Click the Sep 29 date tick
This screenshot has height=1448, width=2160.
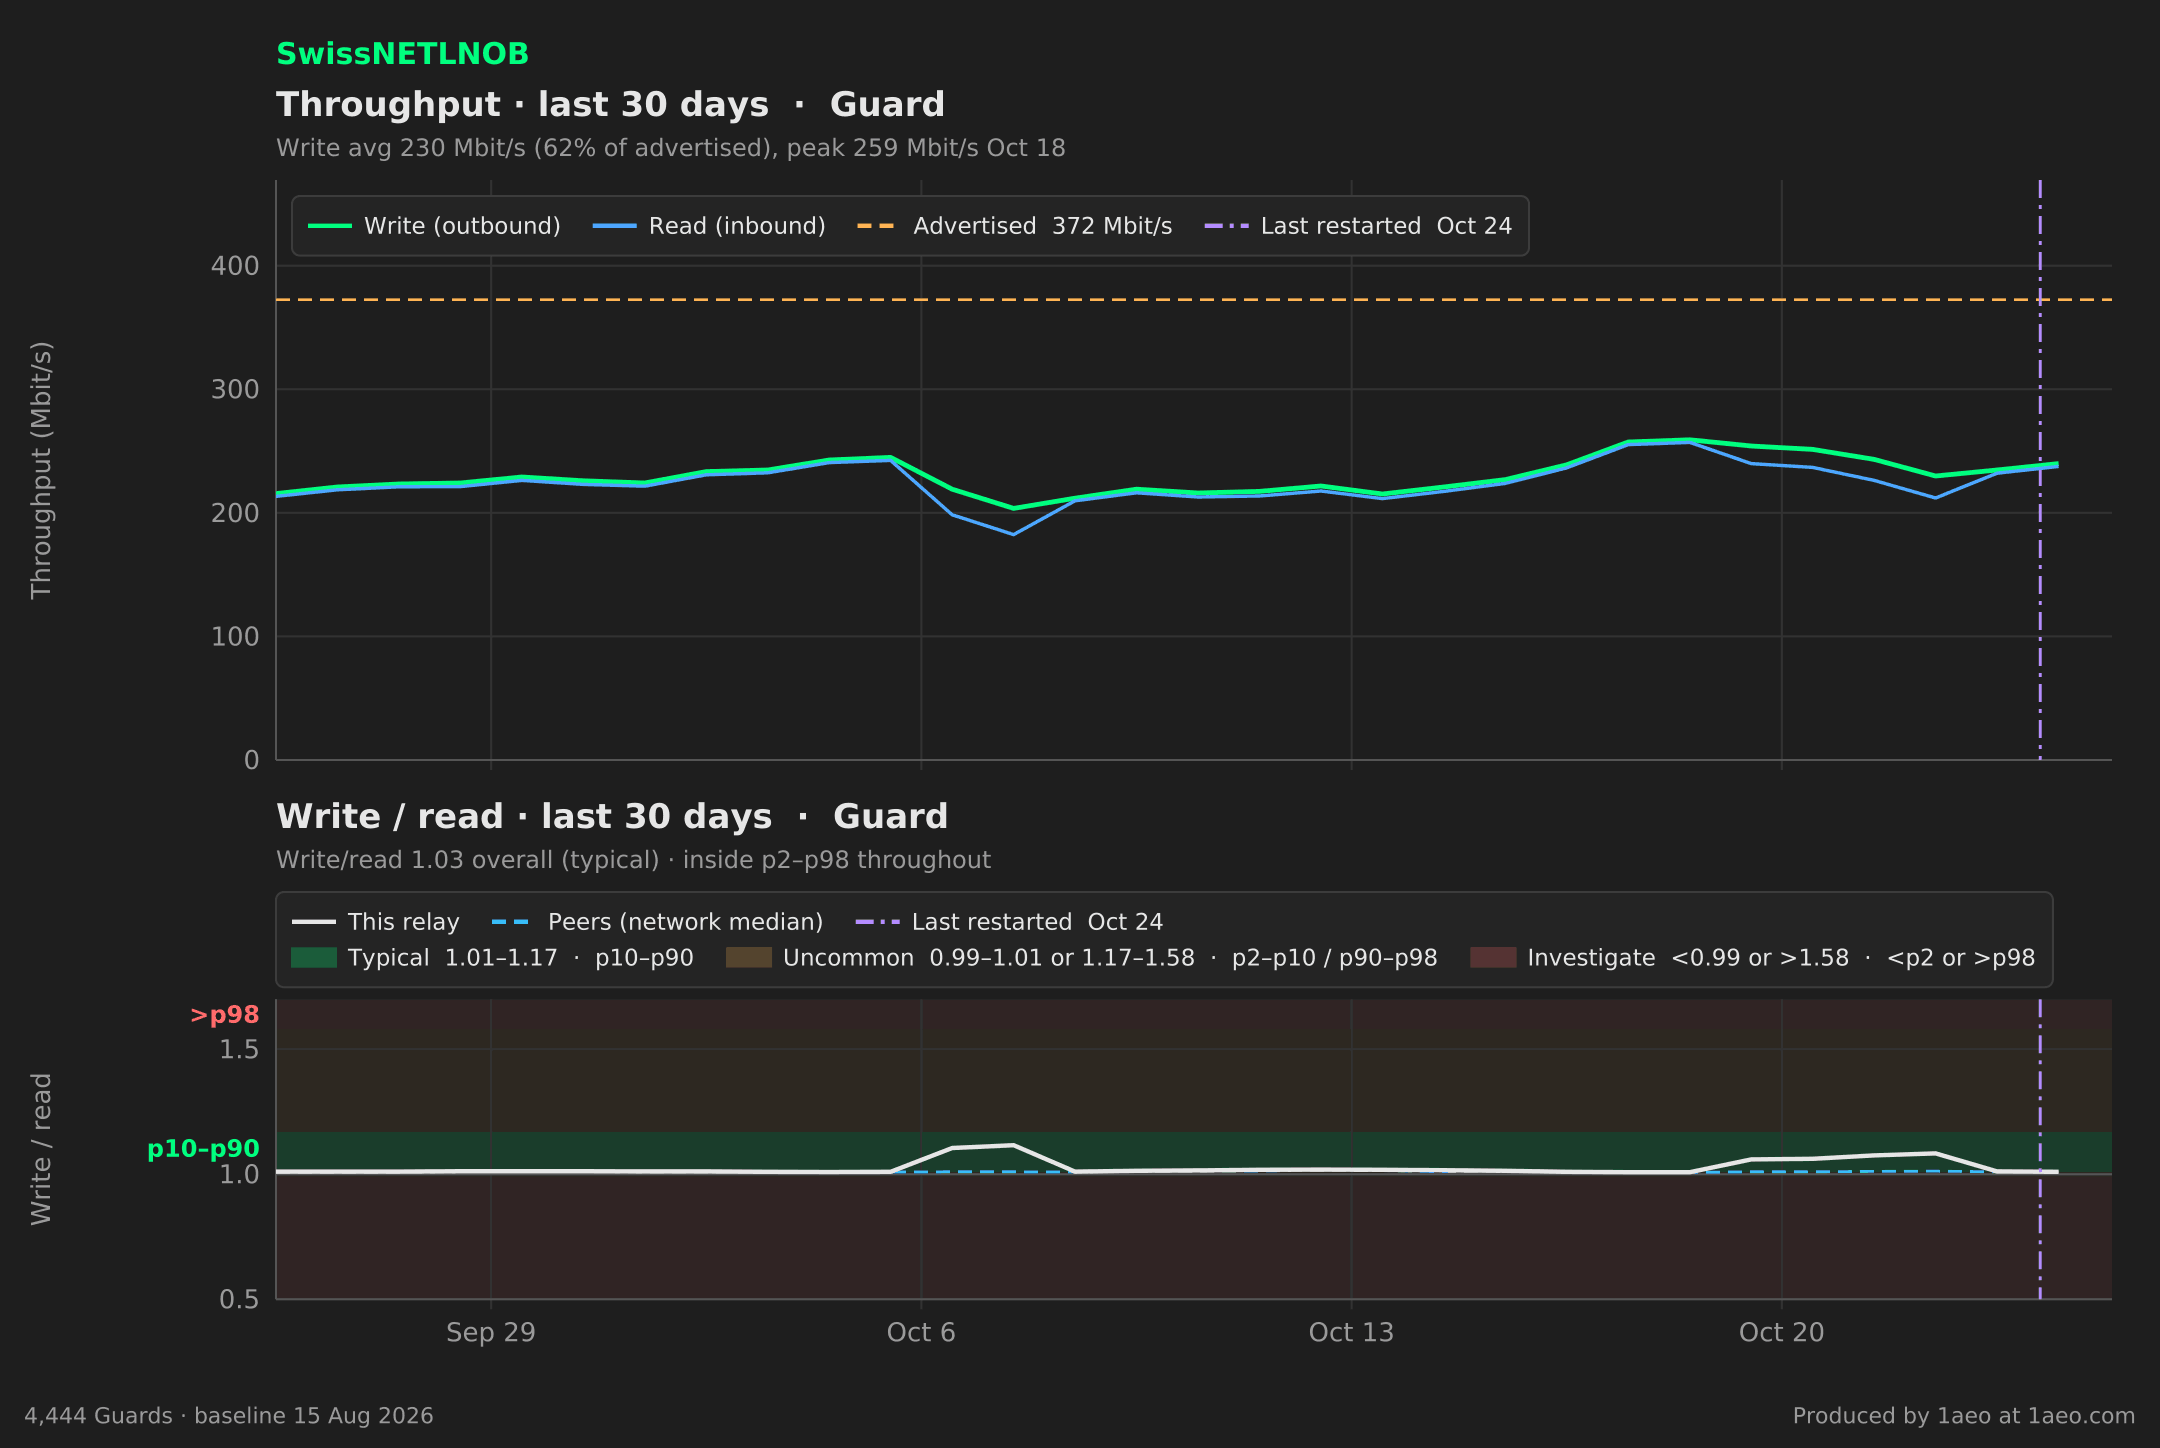tap(491, 1333)
